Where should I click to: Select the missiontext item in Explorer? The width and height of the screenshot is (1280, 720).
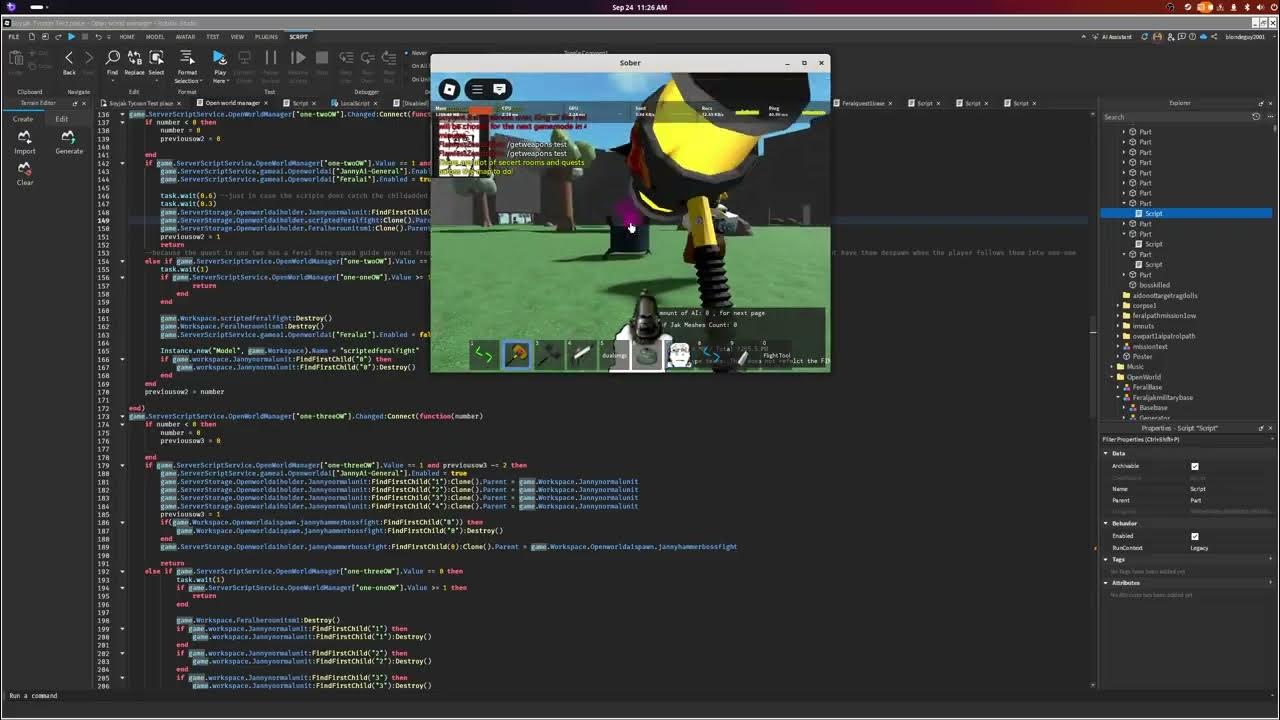point(1150,347)
